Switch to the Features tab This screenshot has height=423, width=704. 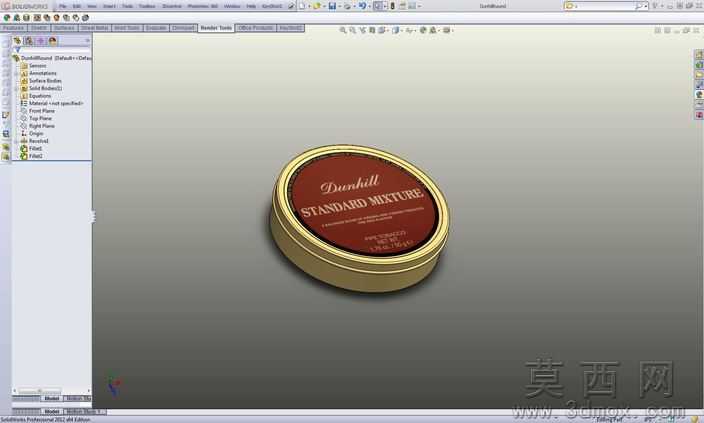point(13,28)
